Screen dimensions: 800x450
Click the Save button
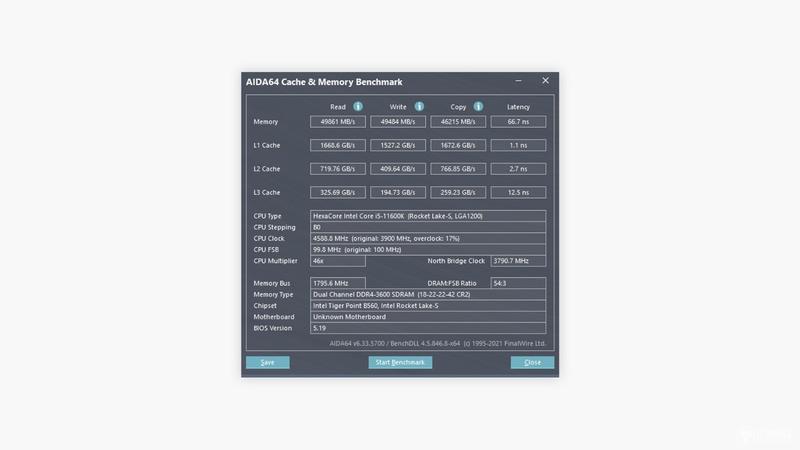pyautogui.click(x=268, y=362)
